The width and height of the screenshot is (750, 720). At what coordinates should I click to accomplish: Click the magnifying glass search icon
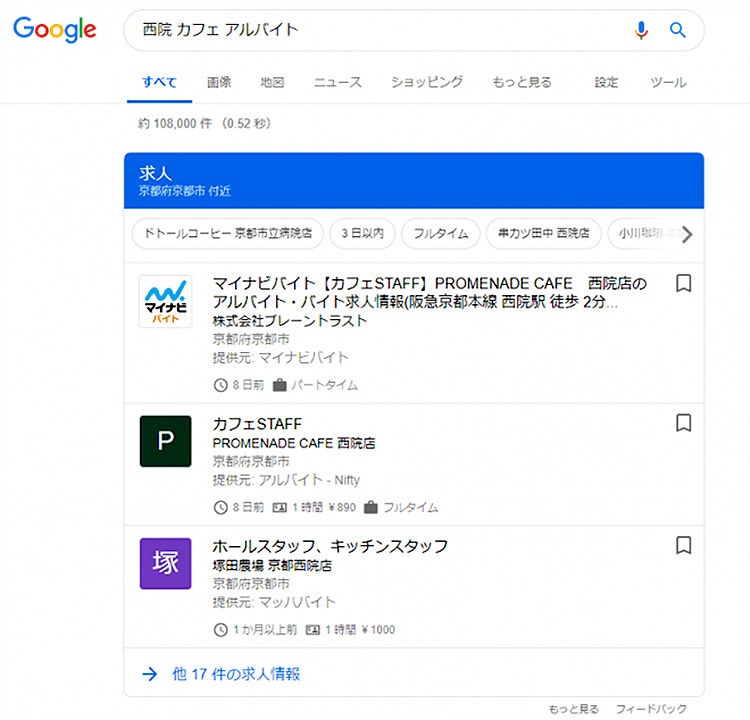[677, 30]
